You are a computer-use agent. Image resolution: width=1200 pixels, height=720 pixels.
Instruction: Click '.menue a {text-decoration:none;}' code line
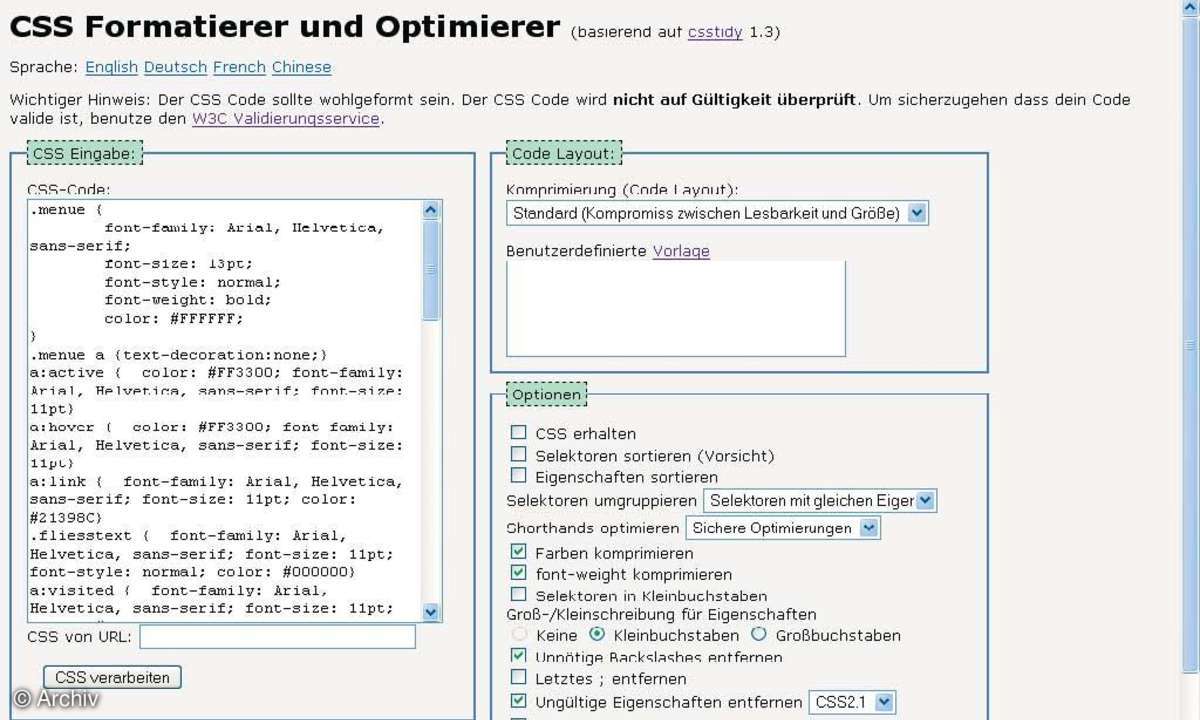click(178, 355)
